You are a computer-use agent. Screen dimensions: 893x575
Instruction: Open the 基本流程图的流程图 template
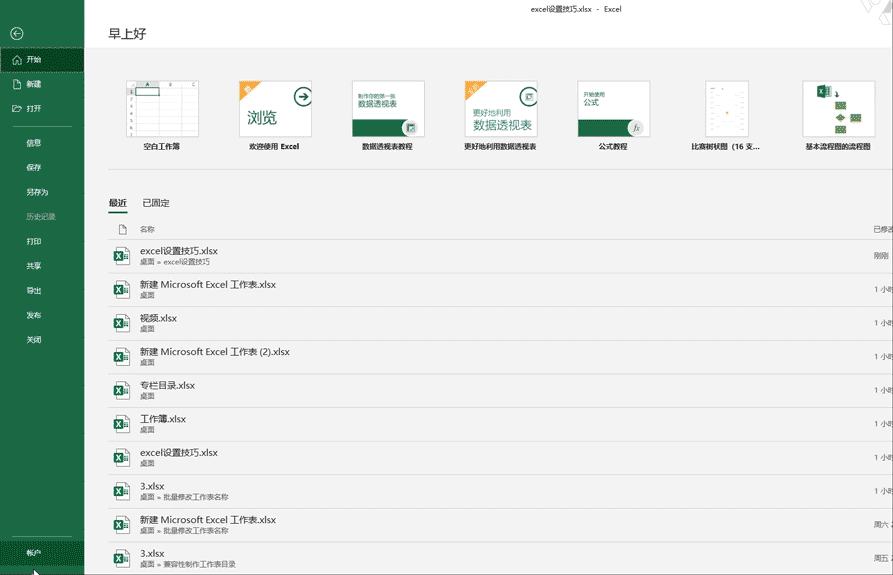(x=838, y=109)
